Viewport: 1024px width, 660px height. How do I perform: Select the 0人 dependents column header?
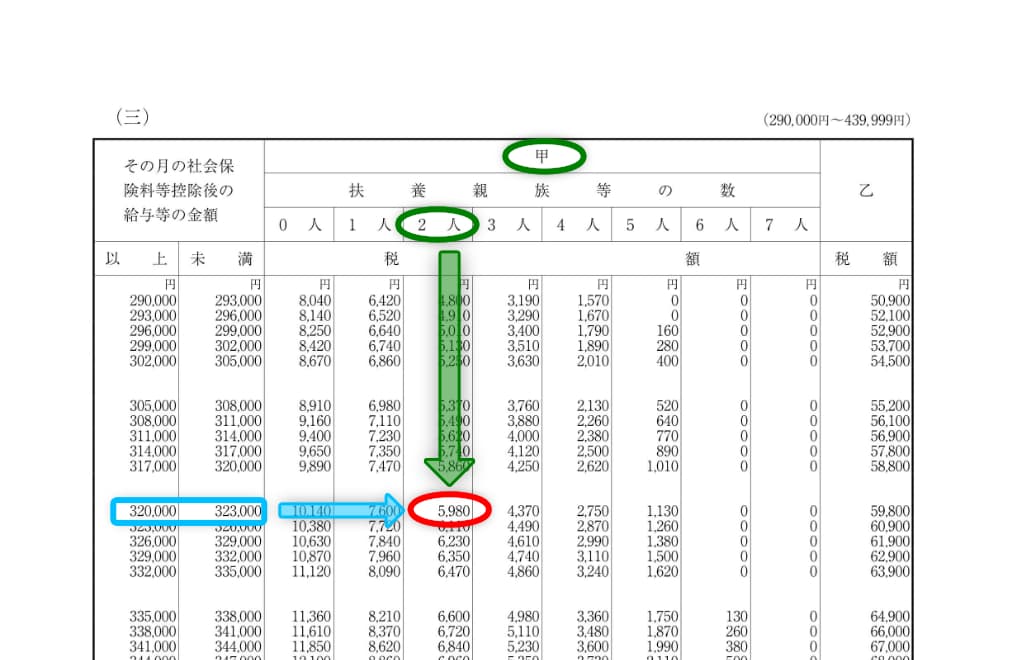(x=300, y=225)
